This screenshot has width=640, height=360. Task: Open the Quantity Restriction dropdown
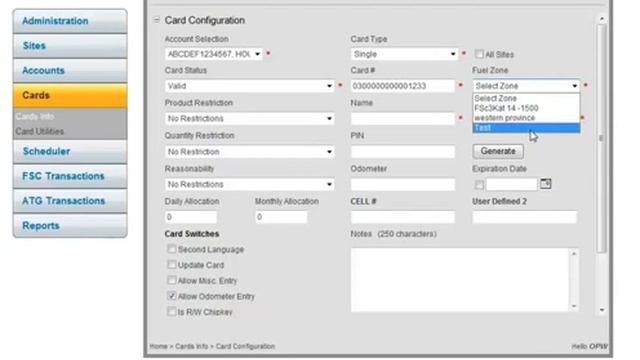click(x=249, y=152)
